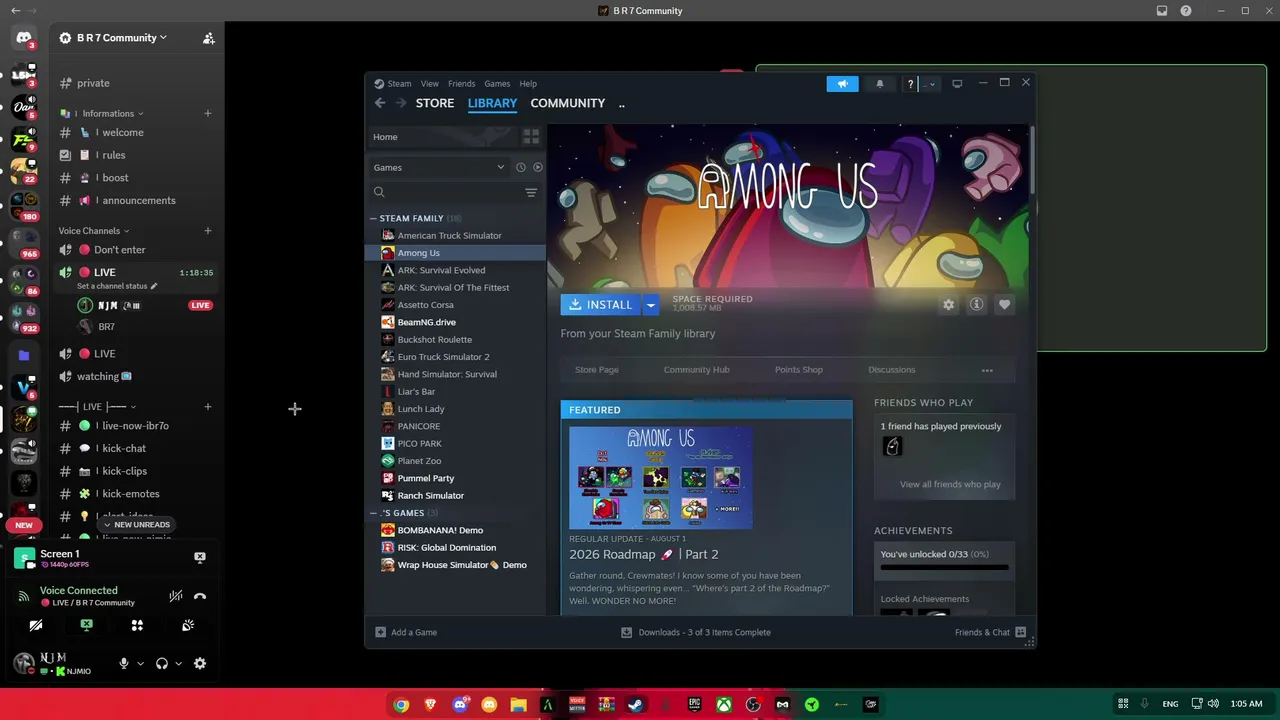The width and height of the screenshot is (1280, 720).
Task: Show Among Us game info
Action: click(x=977, y=305)
